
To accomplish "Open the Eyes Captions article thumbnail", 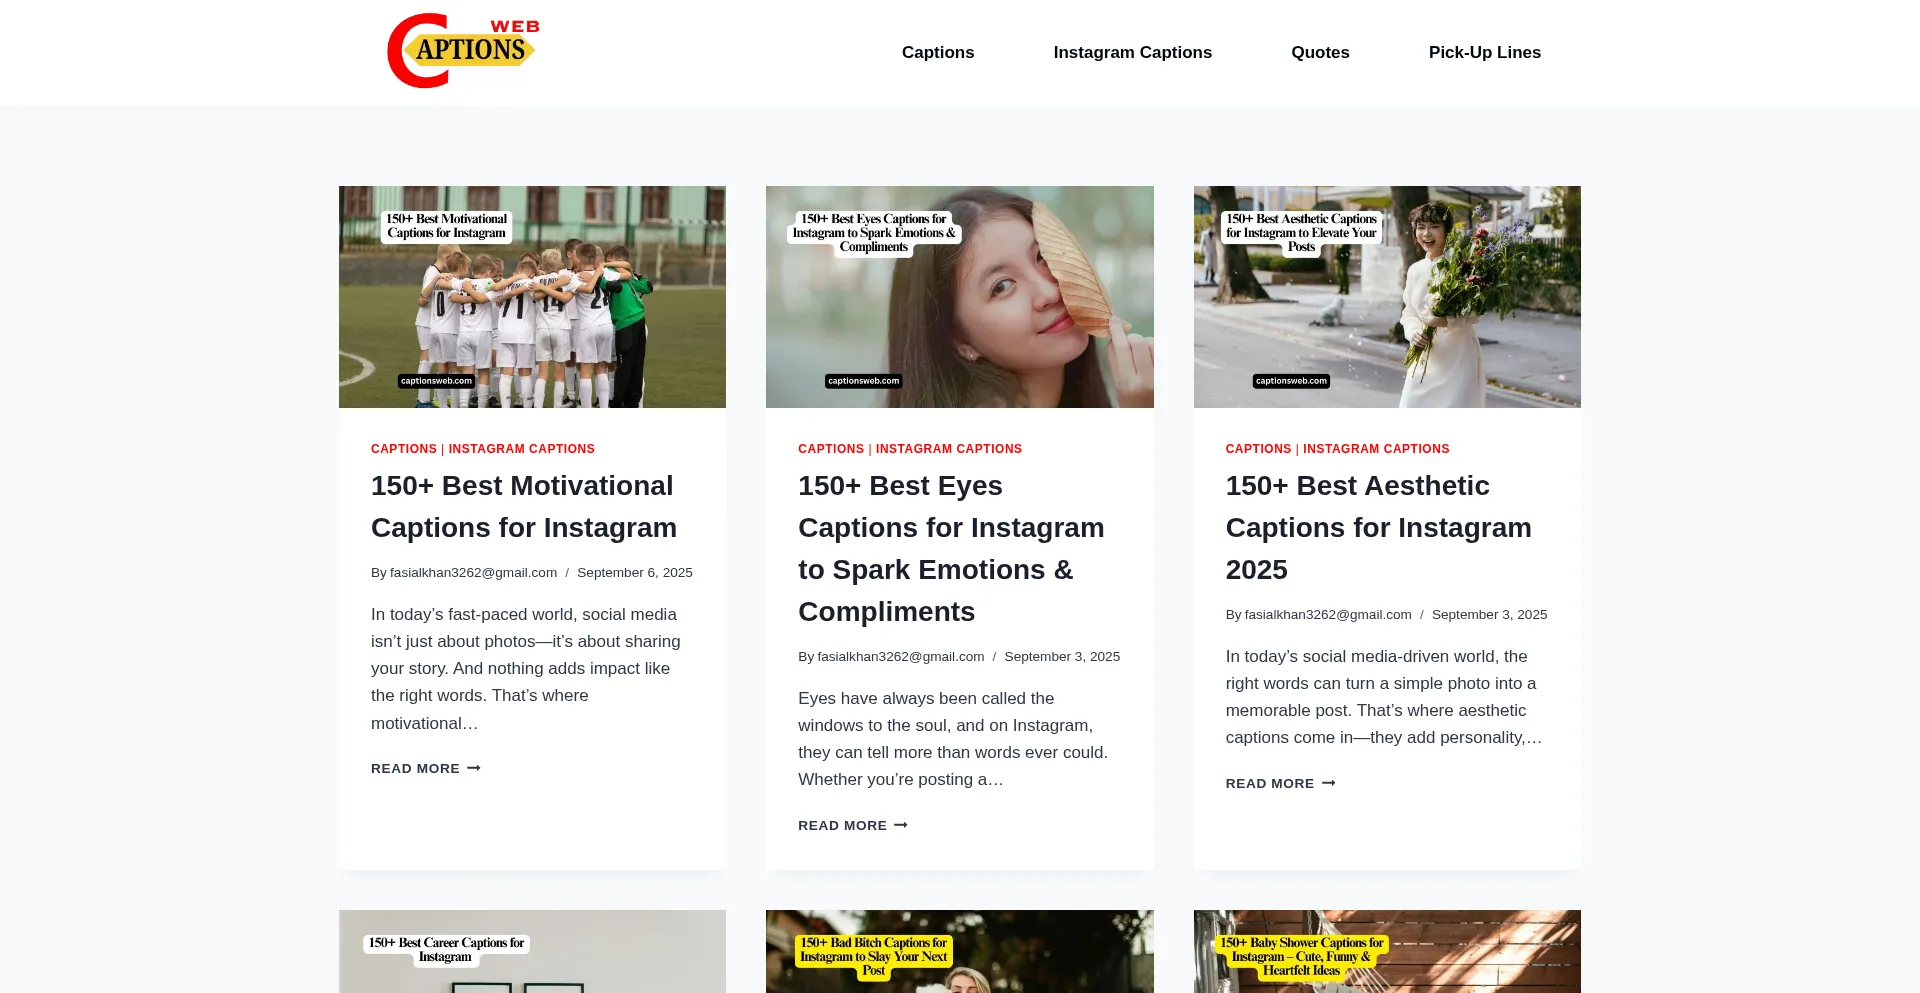I will 959,297.
